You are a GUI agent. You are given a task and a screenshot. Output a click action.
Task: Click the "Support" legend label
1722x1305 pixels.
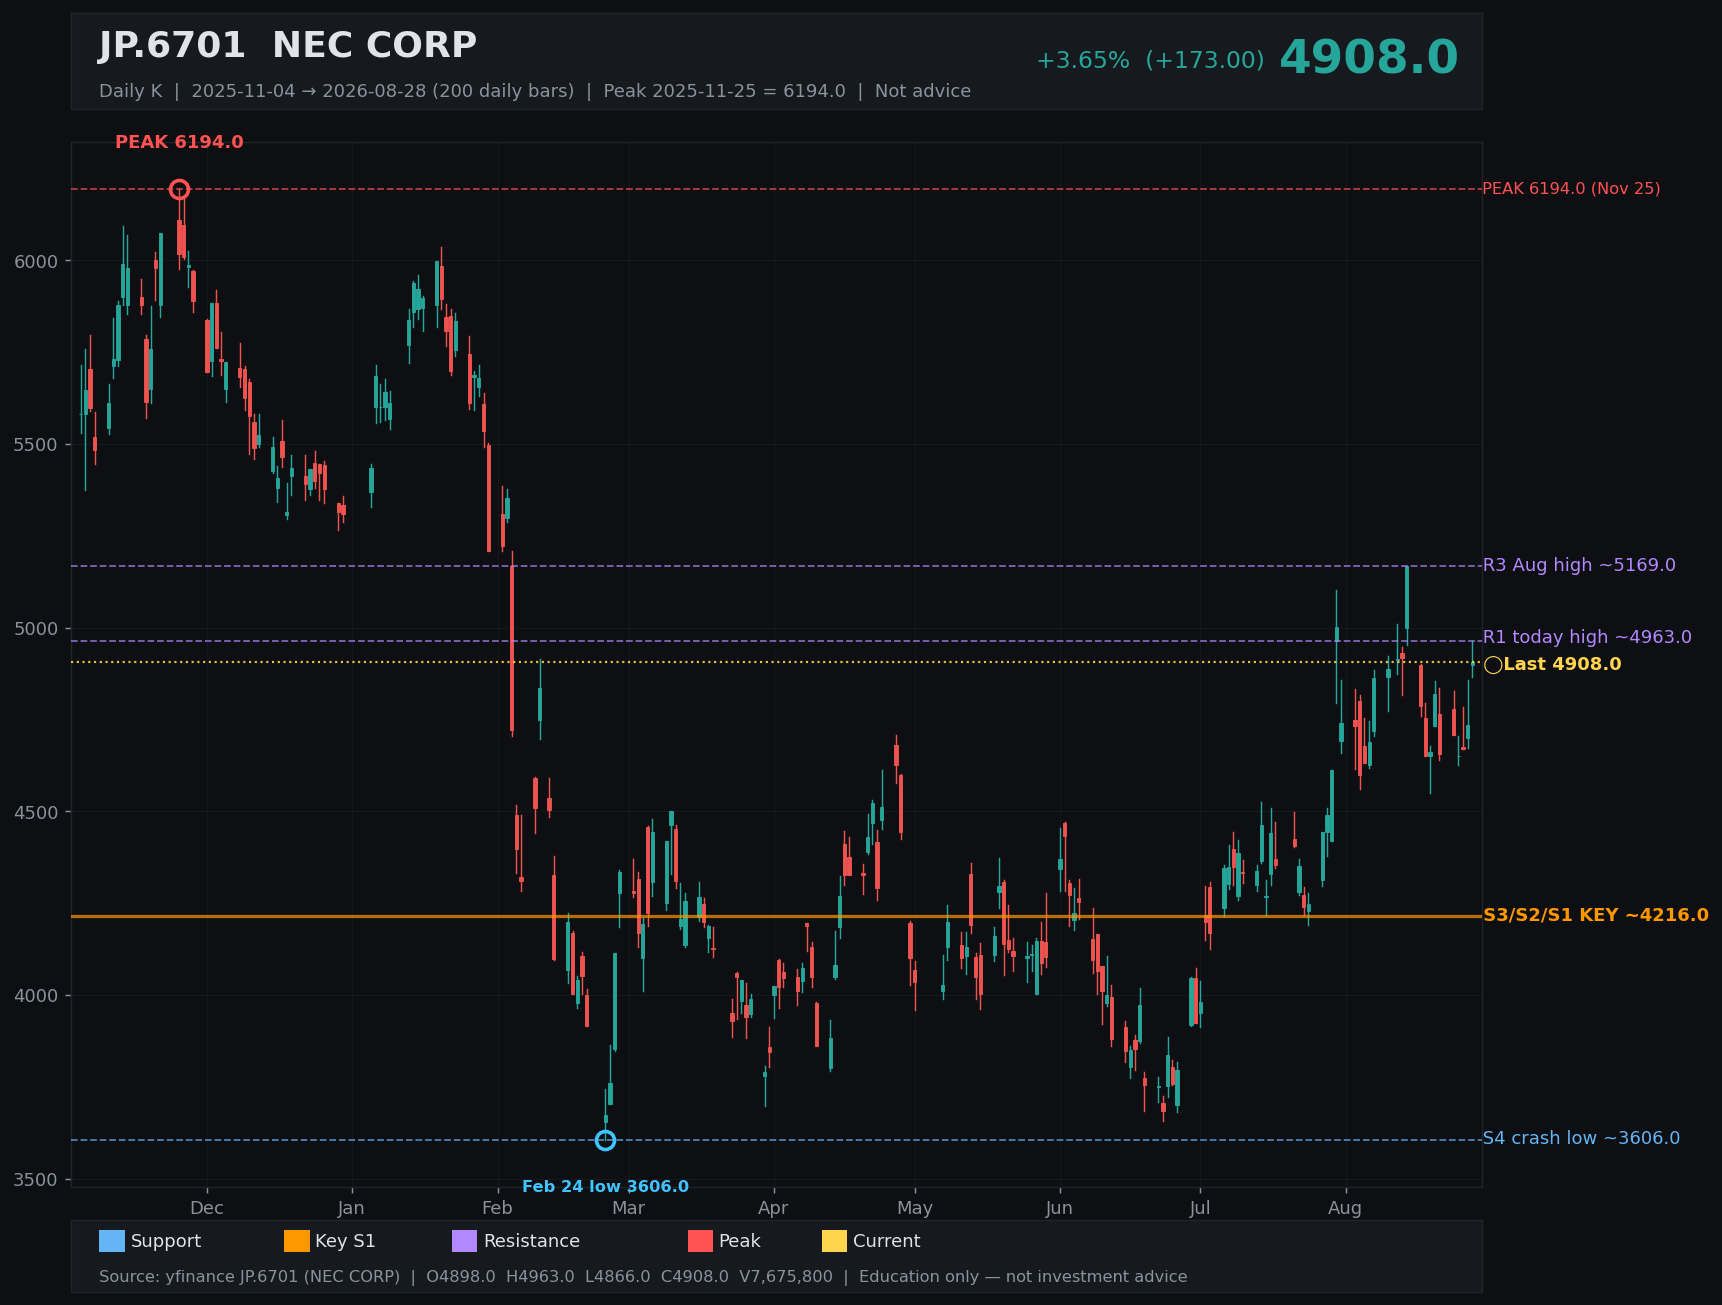point(166,1241)
